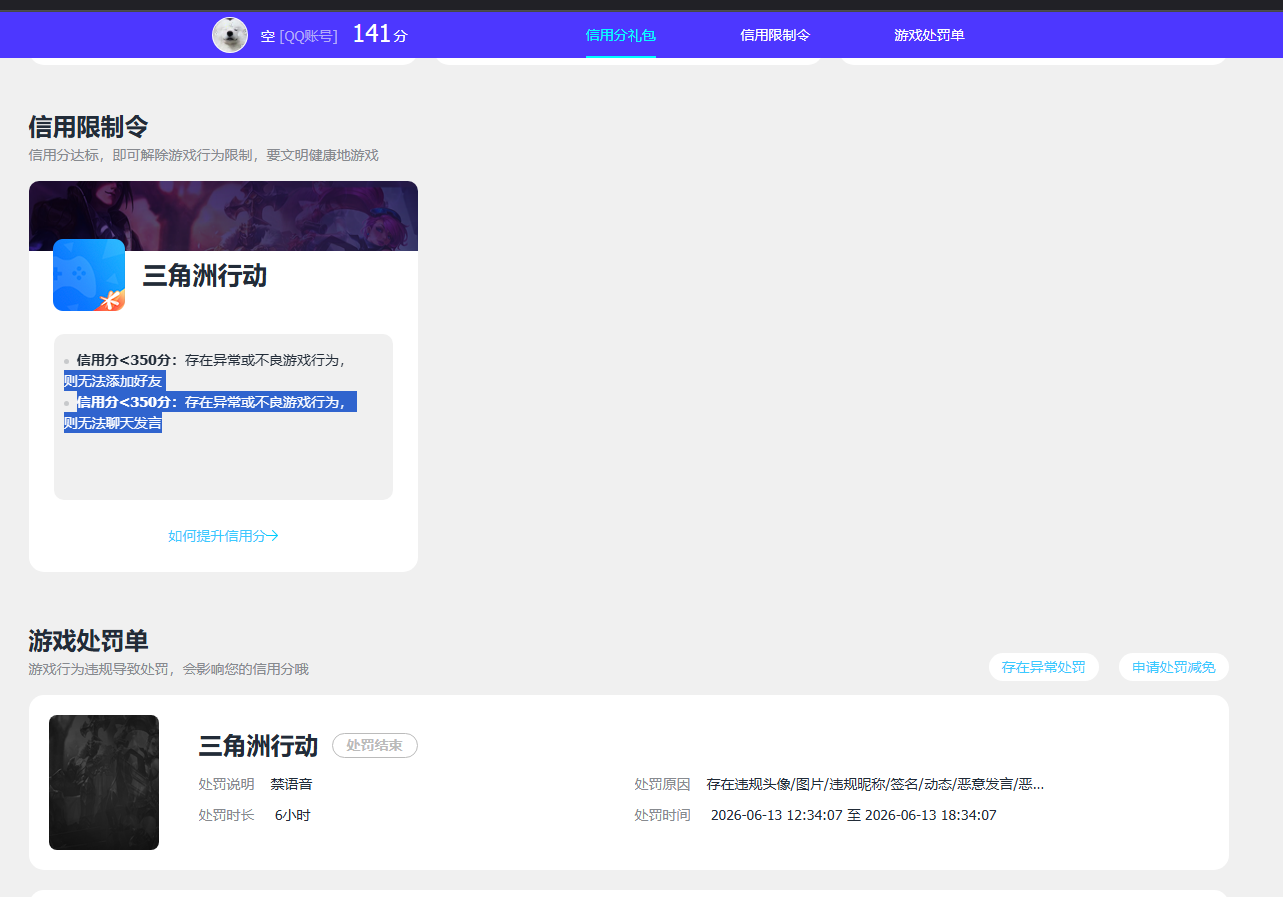Click the 游戏处罚单 section heading
Viewport: 1283px width, 897px height.
[x=88, y=641]
